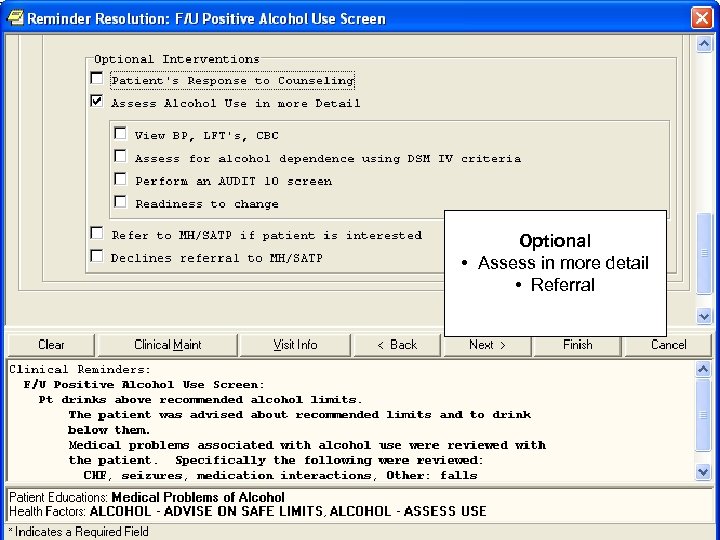Uncheck Assess Alcohol Use in more Detail
The image size is (720, 540).
[96, 101]
